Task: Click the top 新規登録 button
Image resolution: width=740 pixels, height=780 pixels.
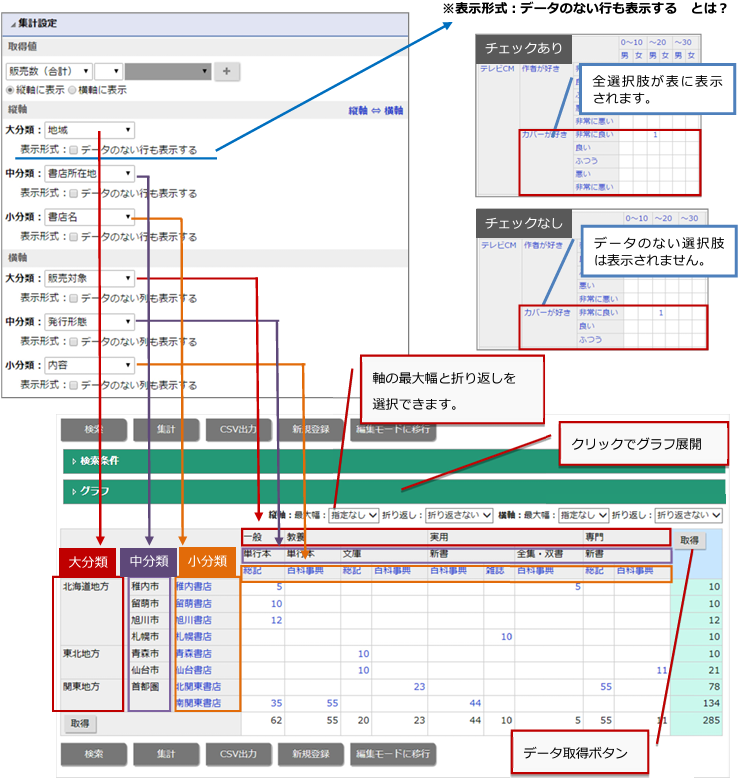Action: pyautogui.click(x=311, y=430)
